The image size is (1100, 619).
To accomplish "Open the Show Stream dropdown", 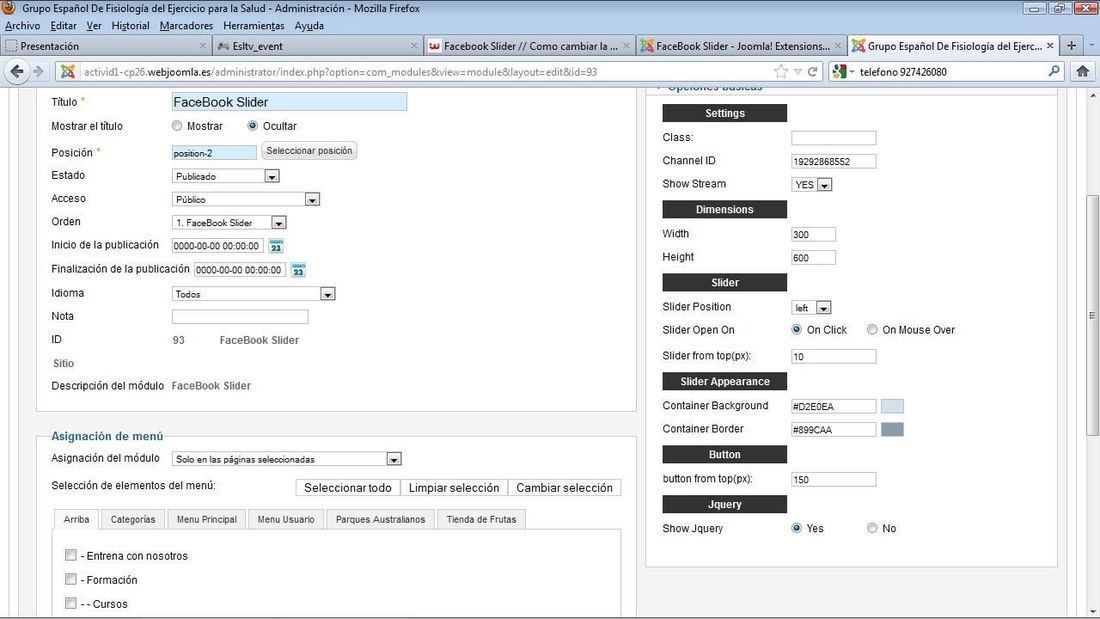I will [812, 185].
